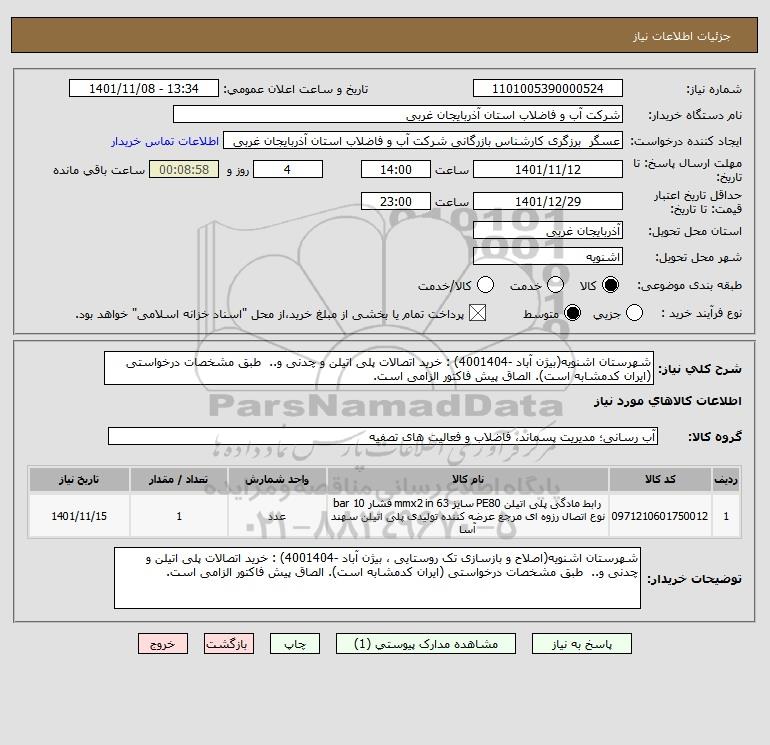Open اطلاعات تماس خریدار link

165,141
